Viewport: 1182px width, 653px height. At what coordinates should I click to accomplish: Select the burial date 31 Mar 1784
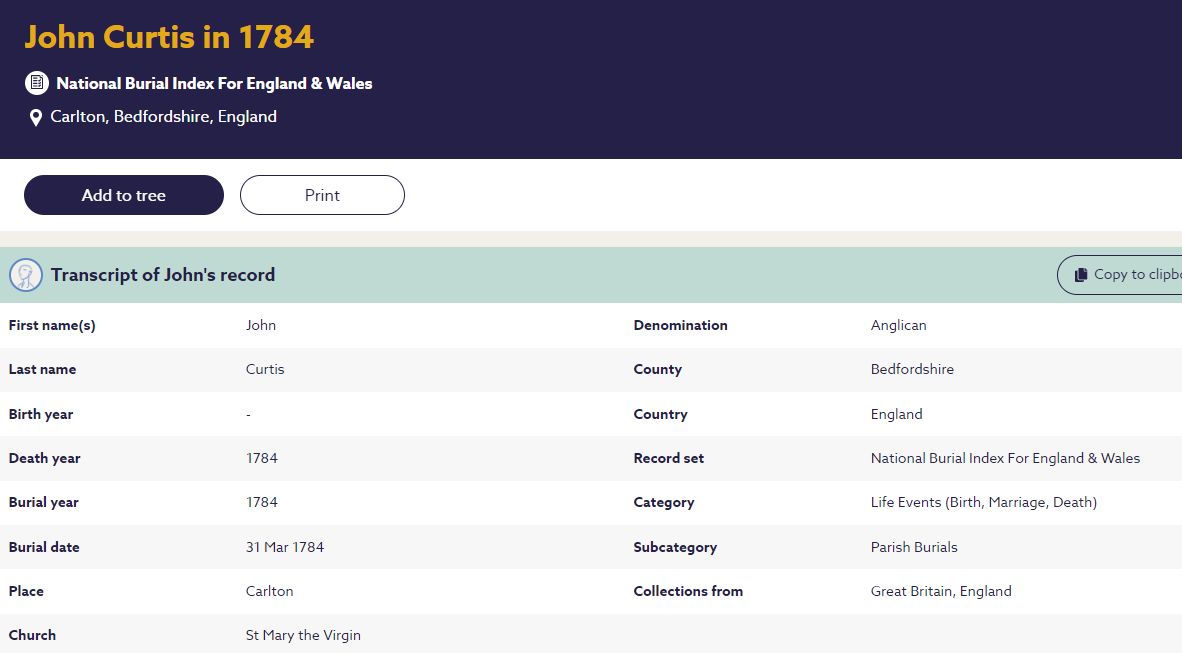pyautogui.click(x=285, y=547)
